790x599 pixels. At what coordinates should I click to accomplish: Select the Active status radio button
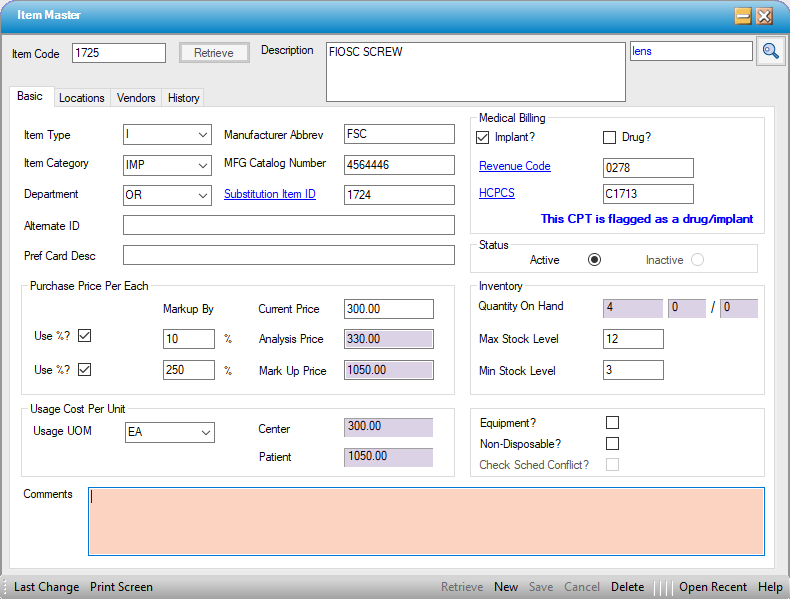coord(595,260)
